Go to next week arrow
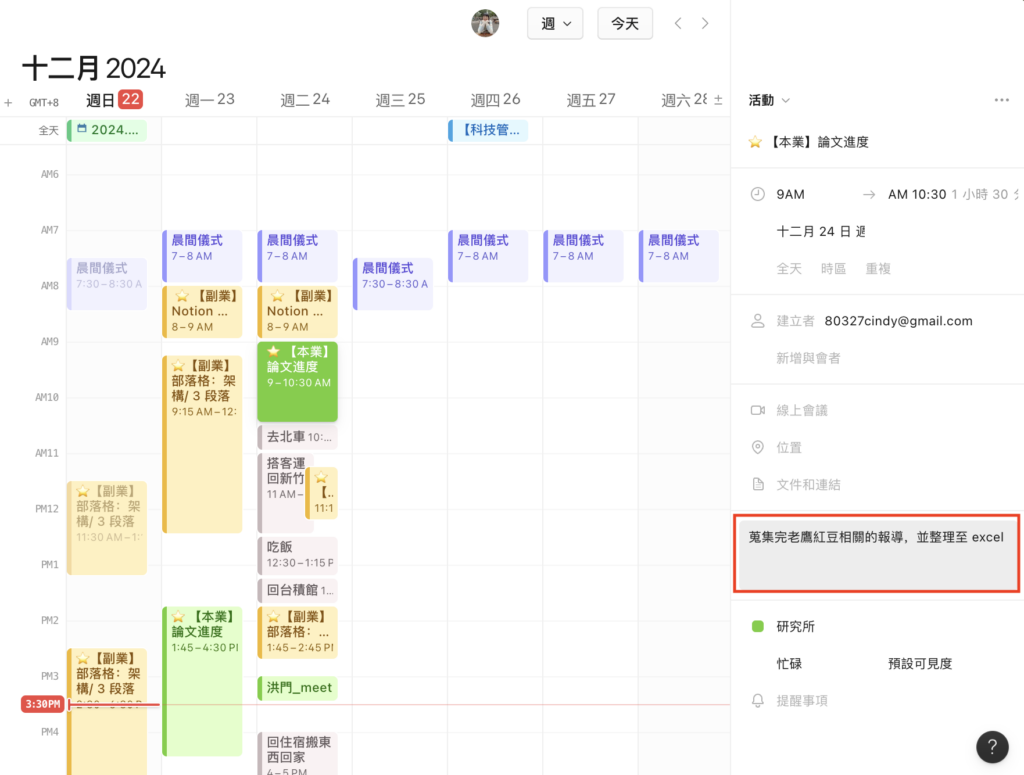1024x775 pixels. pyautogui.click(x=705, y=23)
